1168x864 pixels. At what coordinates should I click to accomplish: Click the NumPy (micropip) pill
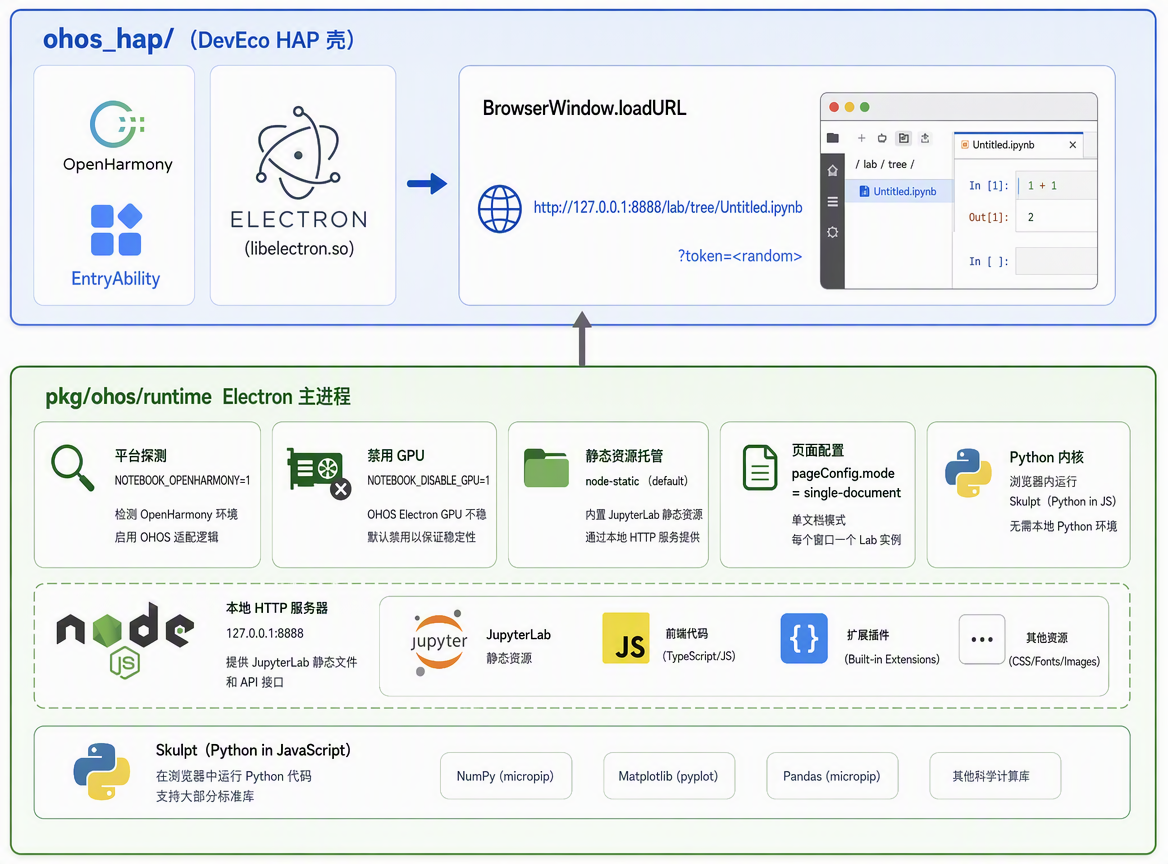tap(506, 776)
